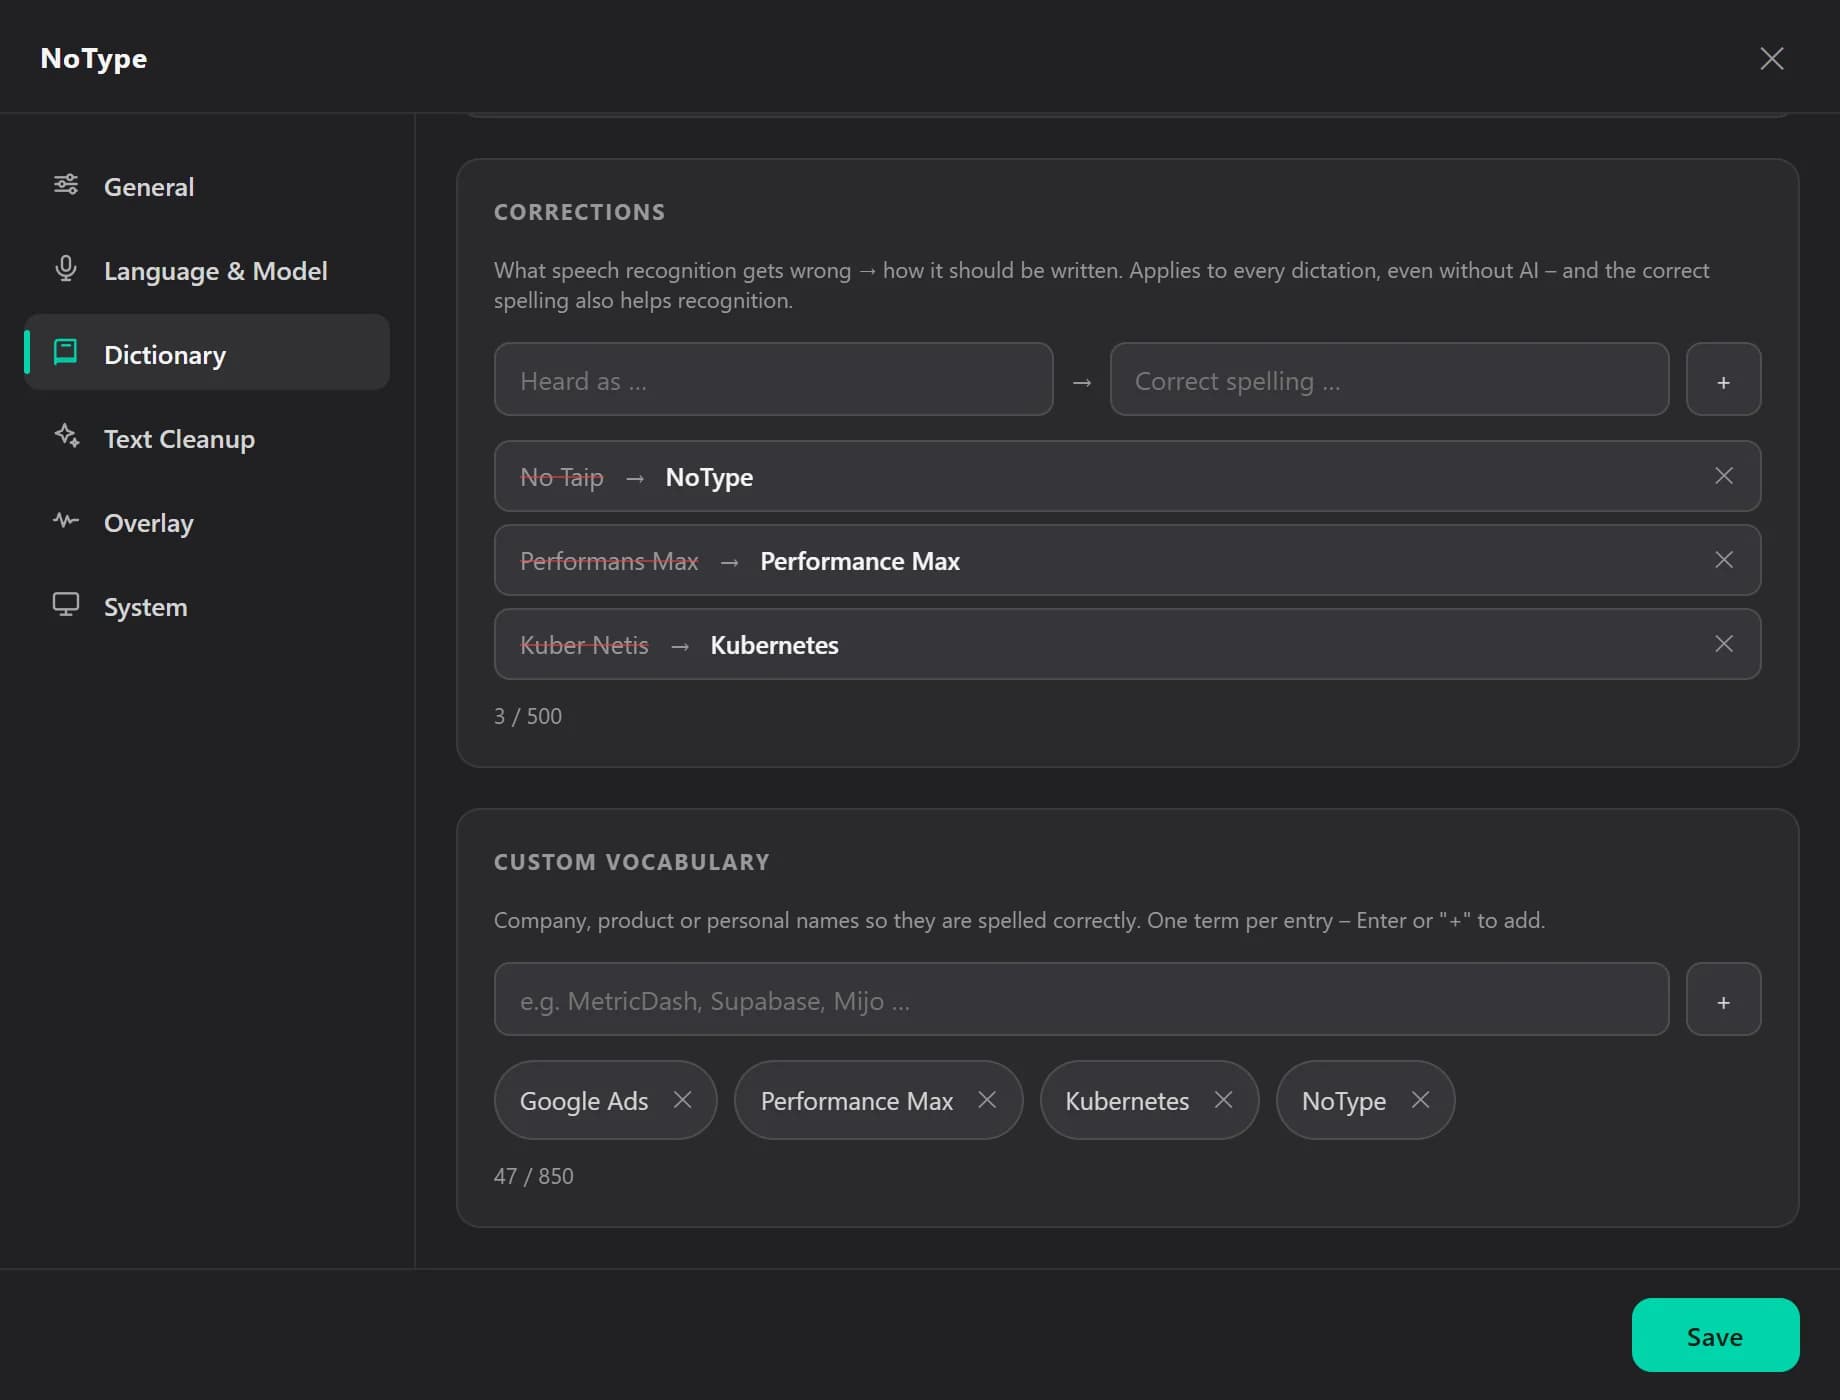The width and height of the screenshot is (1840, 1400).
Task: Add the correction with the plus button
Action: click(x=1723, y=380)
